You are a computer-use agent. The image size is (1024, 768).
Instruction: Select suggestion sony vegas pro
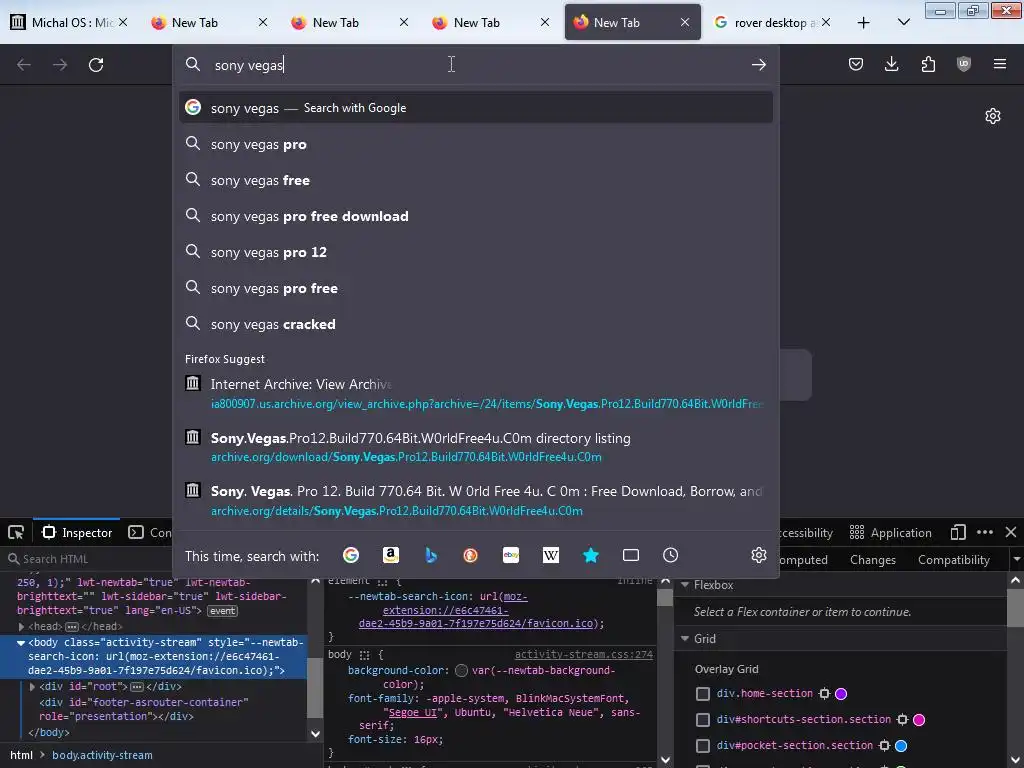click(475, 144)
